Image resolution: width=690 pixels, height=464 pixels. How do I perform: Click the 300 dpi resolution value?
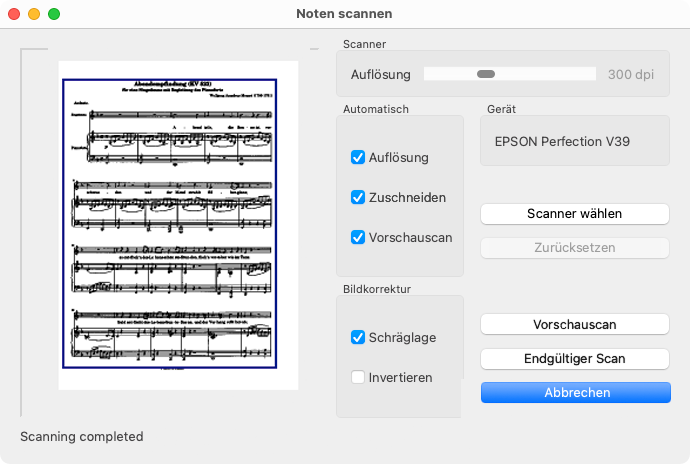pos(632,75)
